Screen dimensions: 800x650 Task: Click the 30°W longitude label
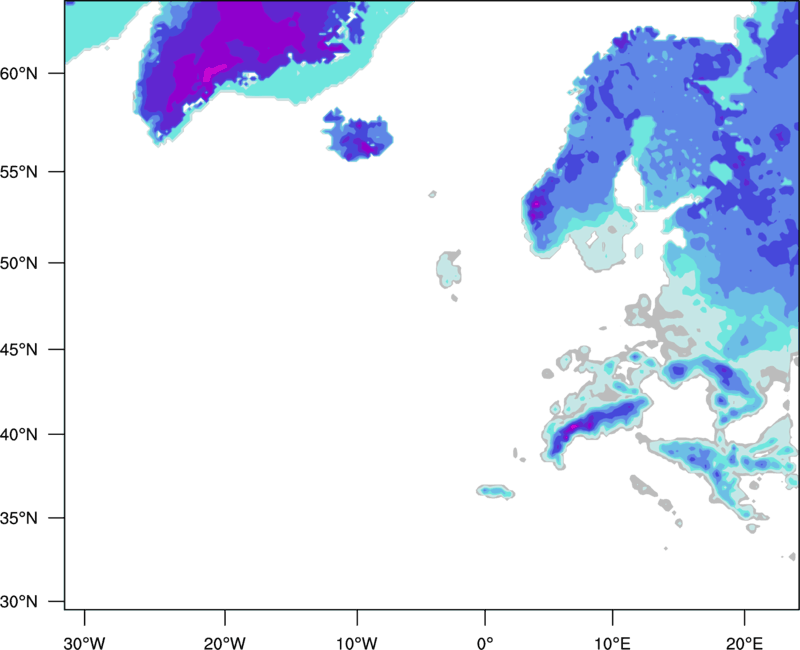tap(84, 643)
